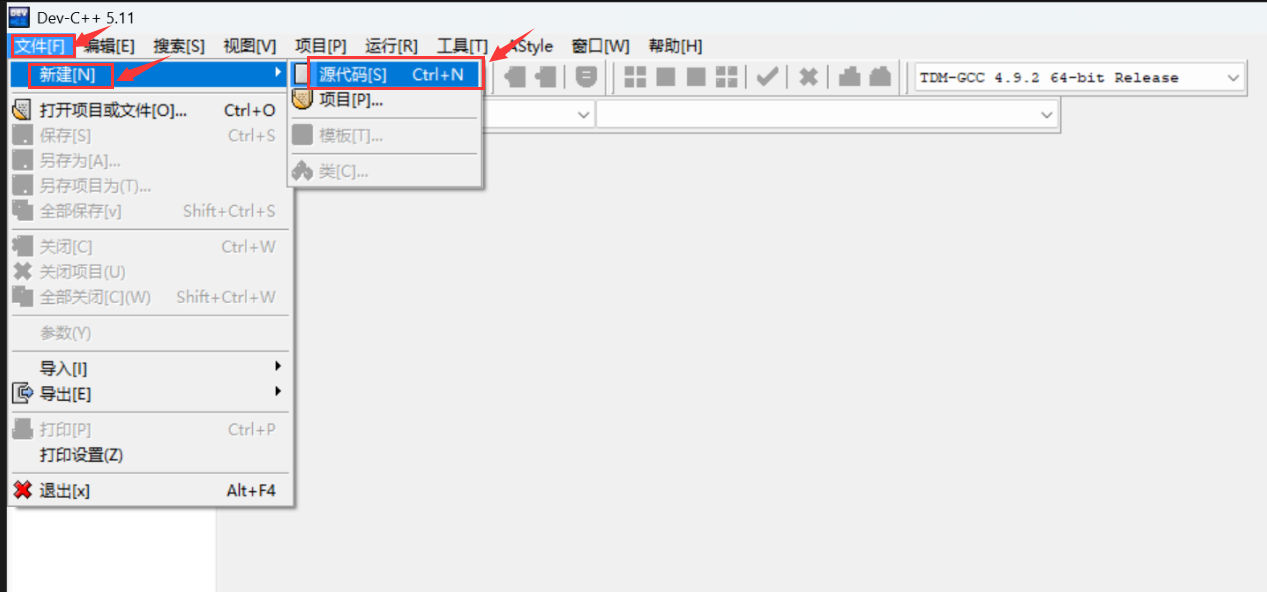Select 退出[x] to exit Dev-C++

pyautogui.click(x=150, y=491)
